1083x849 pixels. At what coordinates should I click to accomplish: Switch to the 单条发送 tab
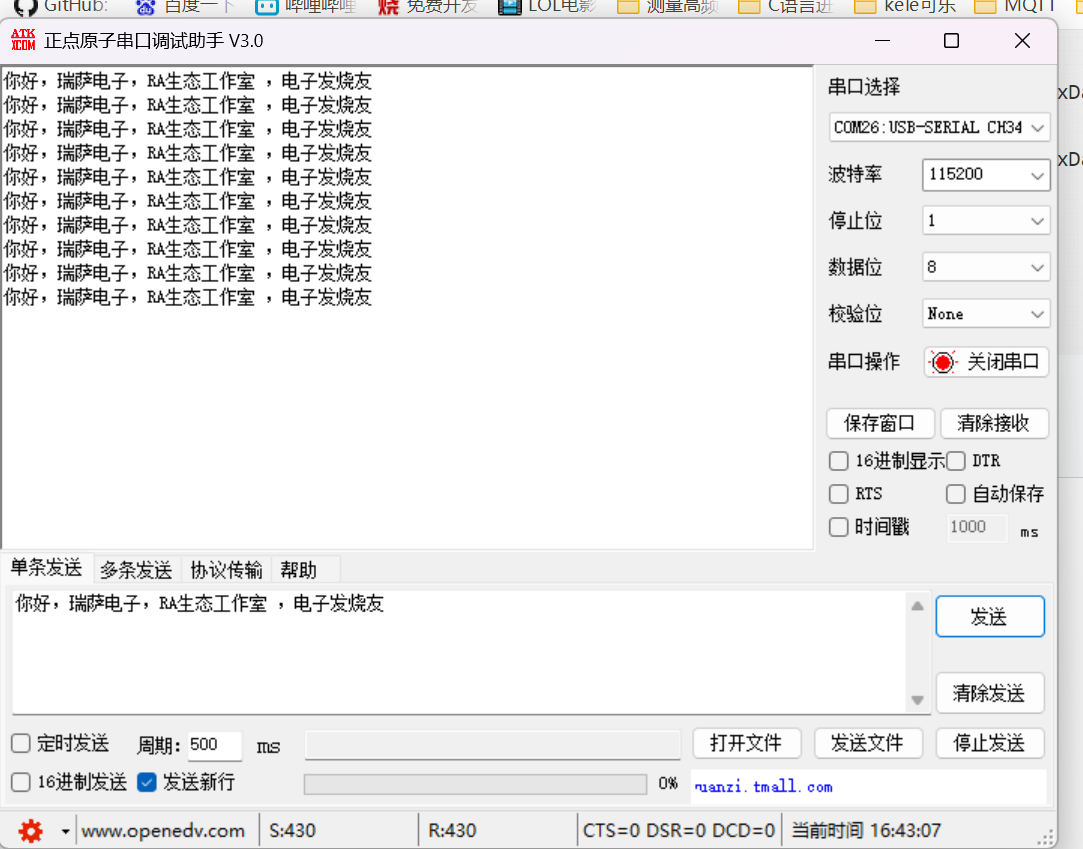pos(46,569)
